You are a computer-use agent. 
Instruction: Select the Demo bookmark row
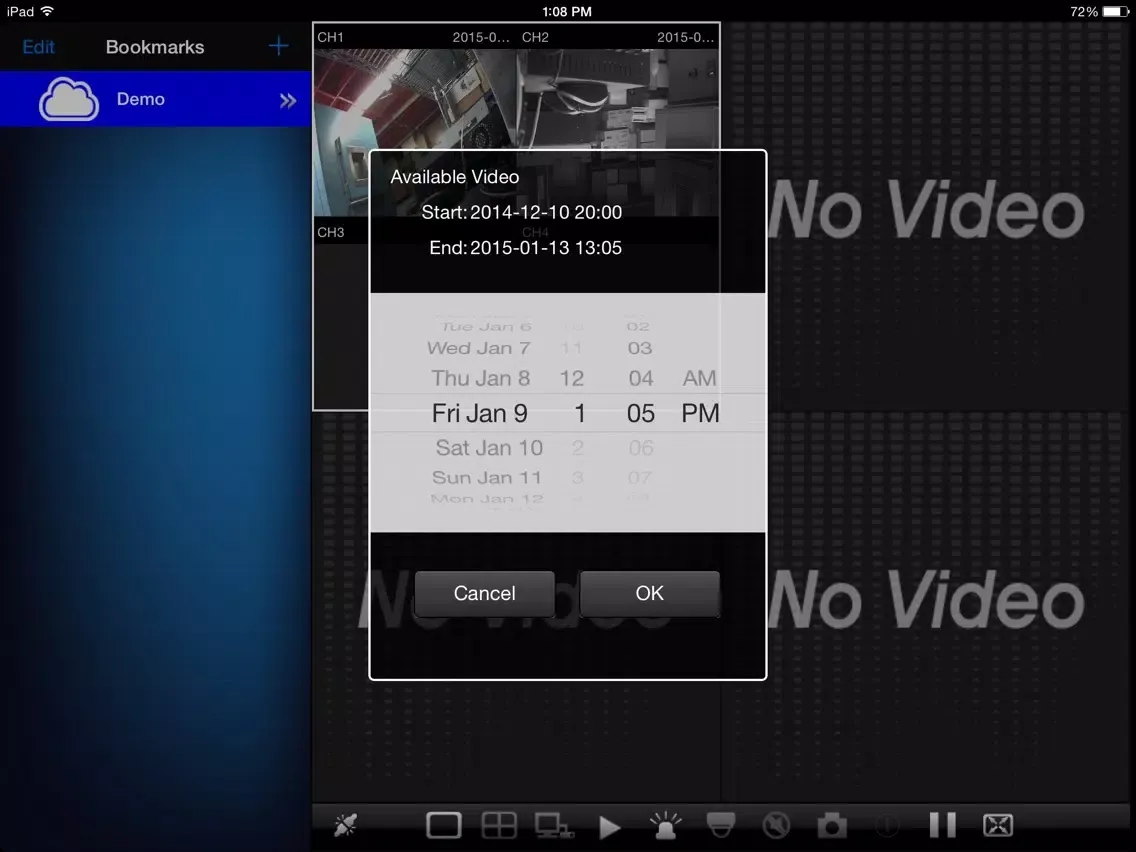[156, 99]
